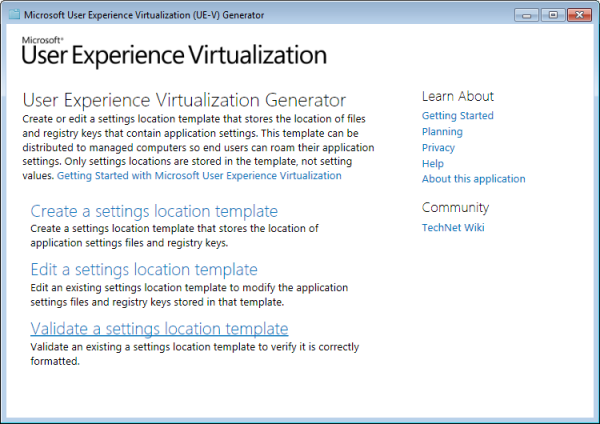Open Create a settings location template
Viewport: 600px width, 424px height.
point(154,211)
